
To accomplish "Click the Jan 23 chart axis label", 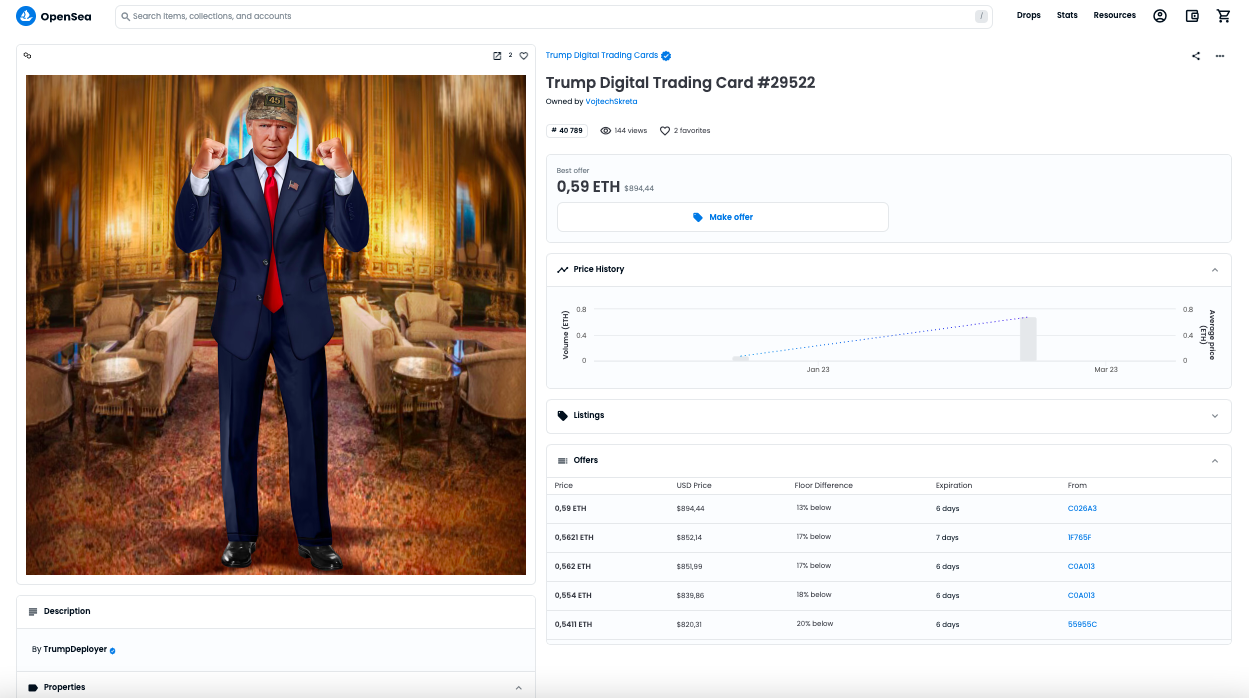I will [818, 370].
